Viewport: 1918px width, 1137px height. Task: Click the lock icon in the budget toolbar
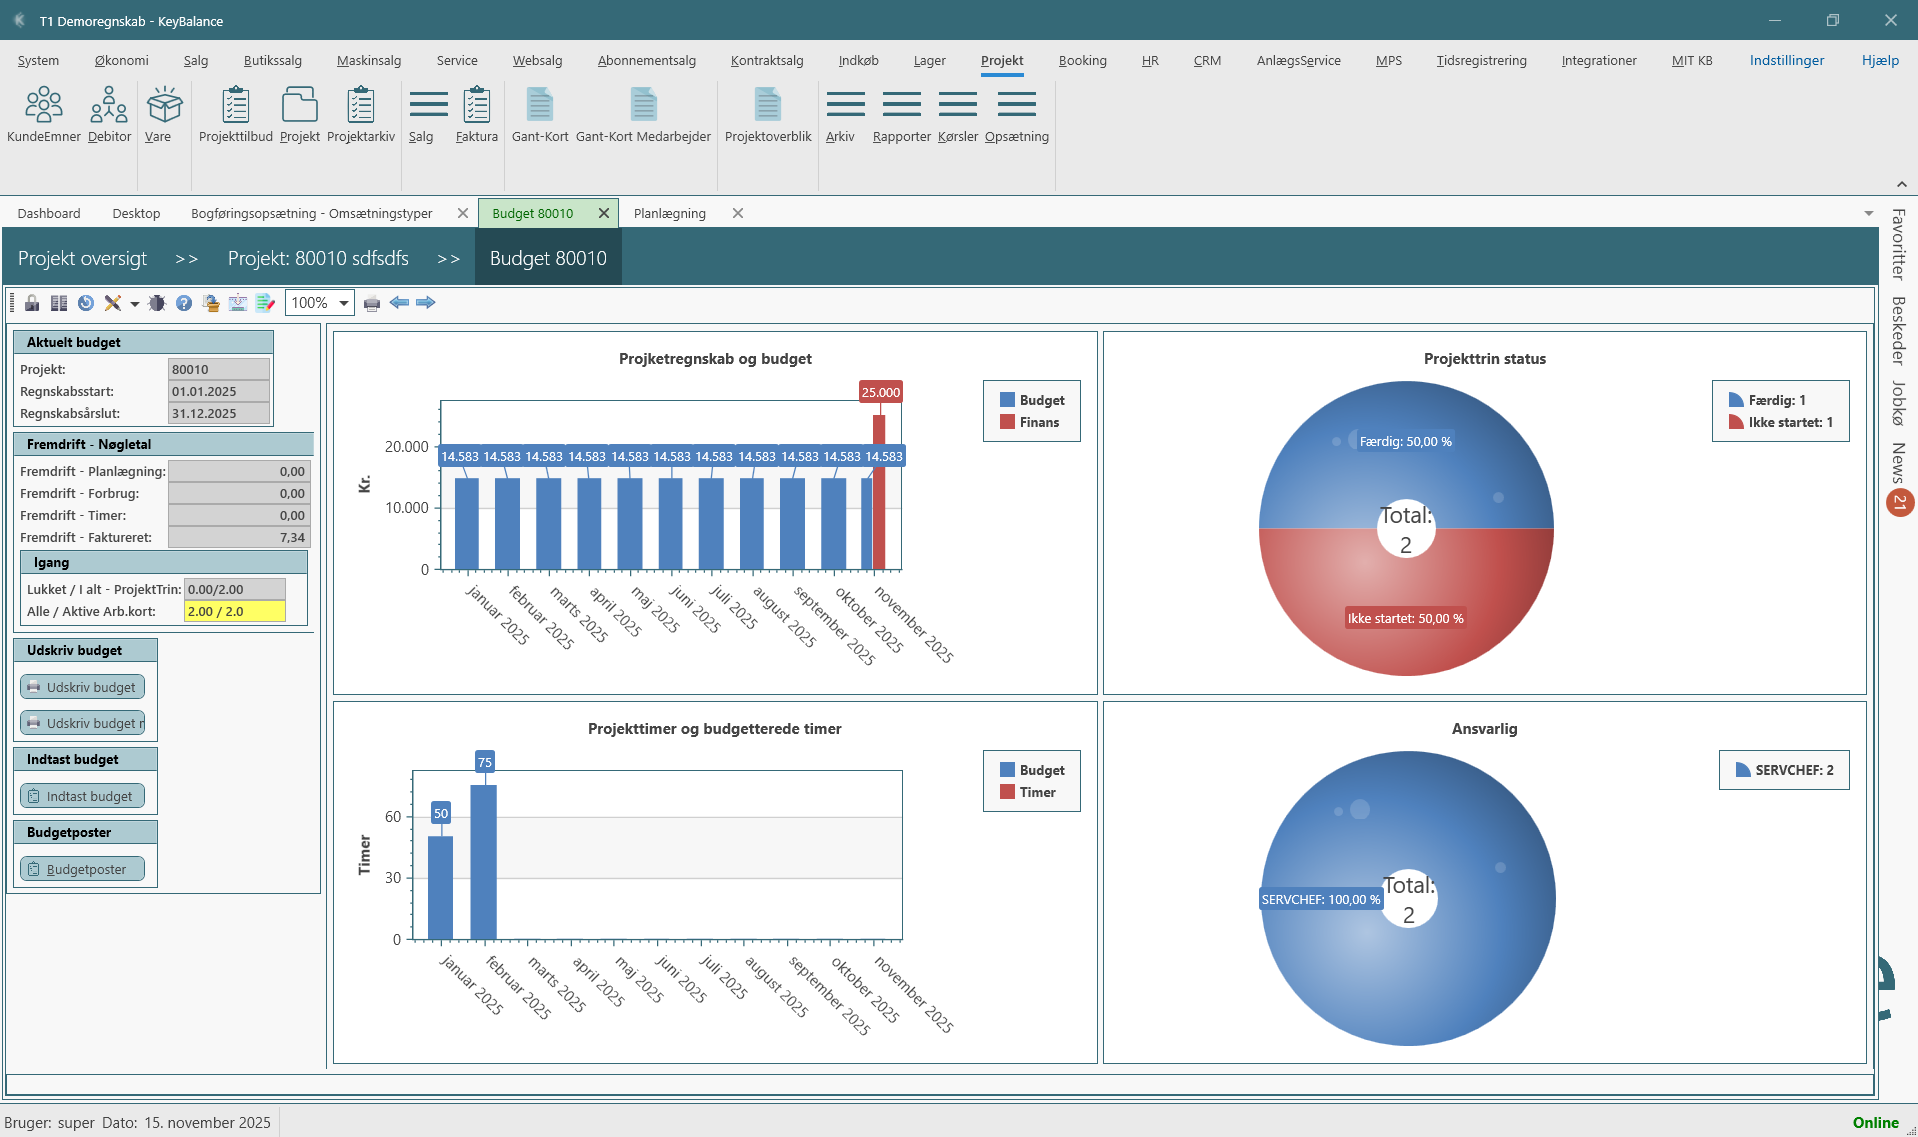click(32, 303)
